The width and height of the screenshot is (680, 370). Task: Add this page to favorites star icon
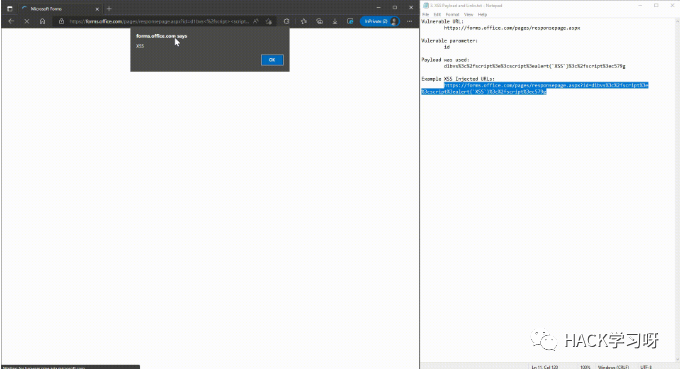click(269, 21)
